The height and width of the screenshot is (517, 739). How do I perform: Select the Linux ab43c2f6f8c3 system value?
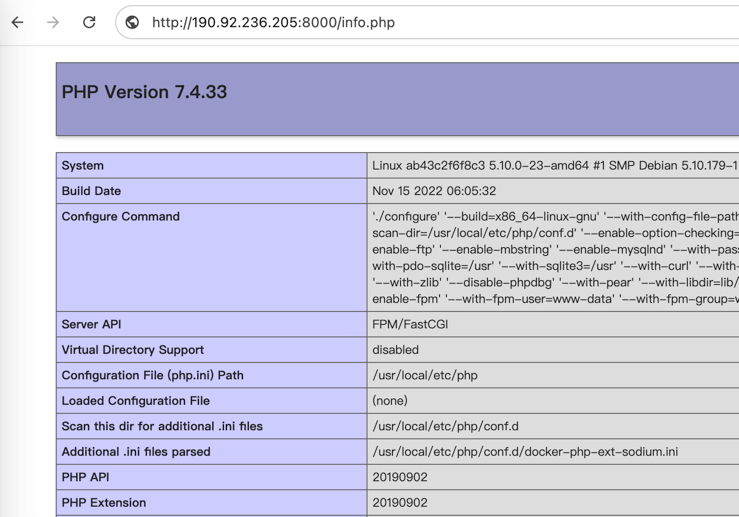pos(555,165)
